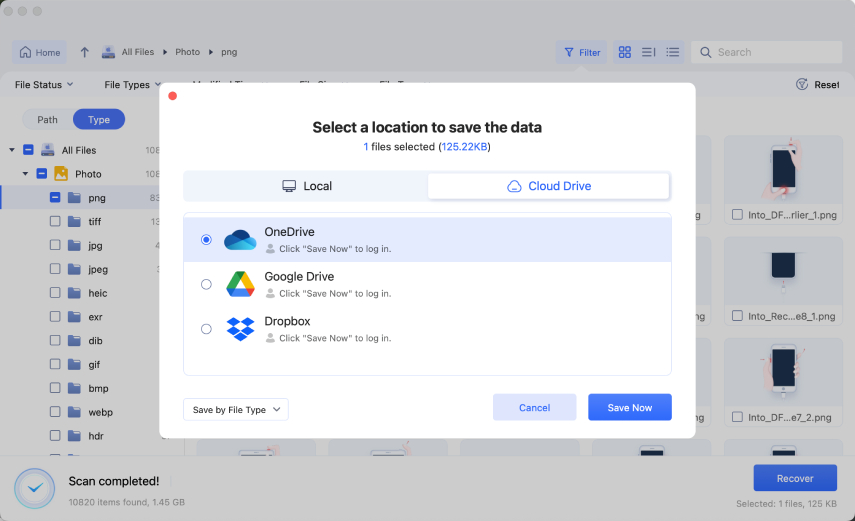Select the Google Drive radio button
The image size is (855, 521).
click(x=206, y=284)
